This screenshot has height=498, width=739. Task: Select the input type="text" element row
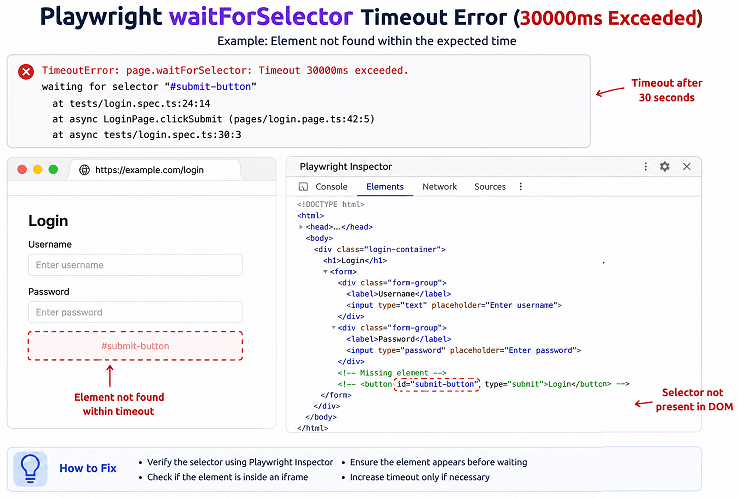(454, 305)
